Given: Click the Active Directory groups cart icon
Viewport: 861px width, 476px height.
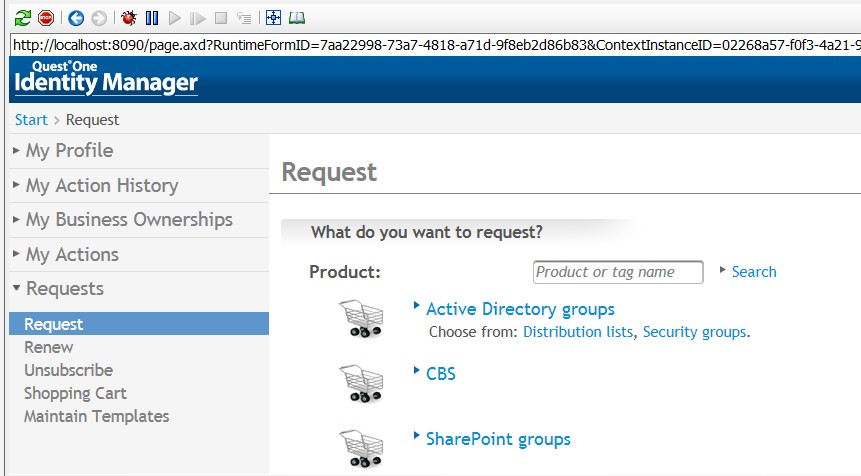Looking at the screenshot, I should 361,318.
